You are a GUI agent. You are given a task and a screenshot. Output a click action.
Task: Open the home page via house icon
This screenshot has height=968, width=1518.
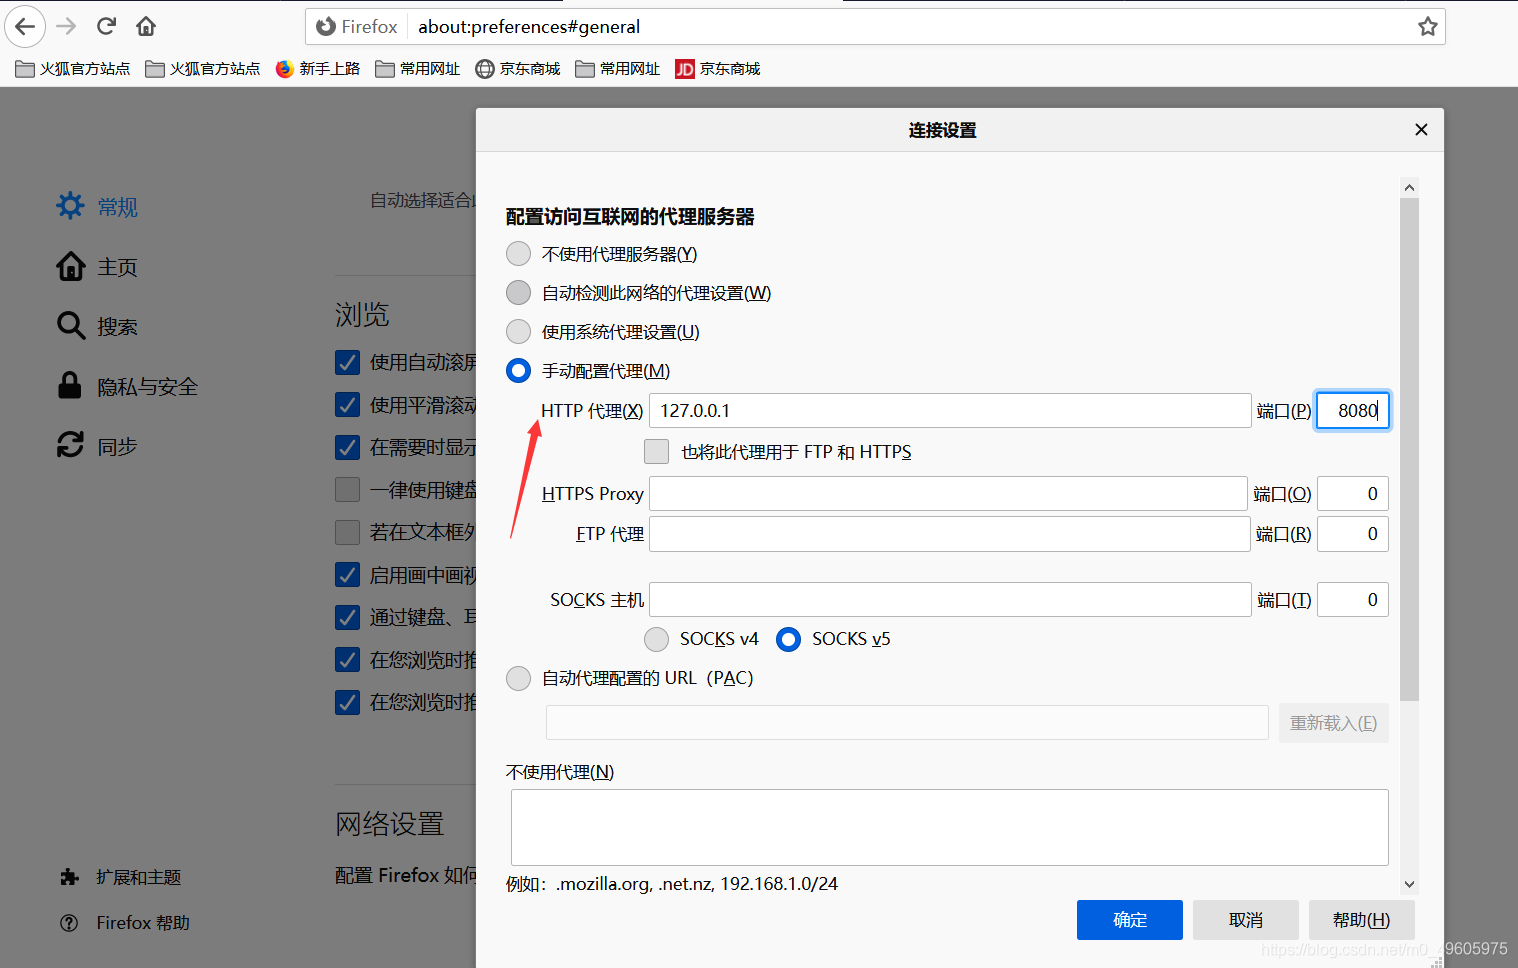tap(146, 26)
